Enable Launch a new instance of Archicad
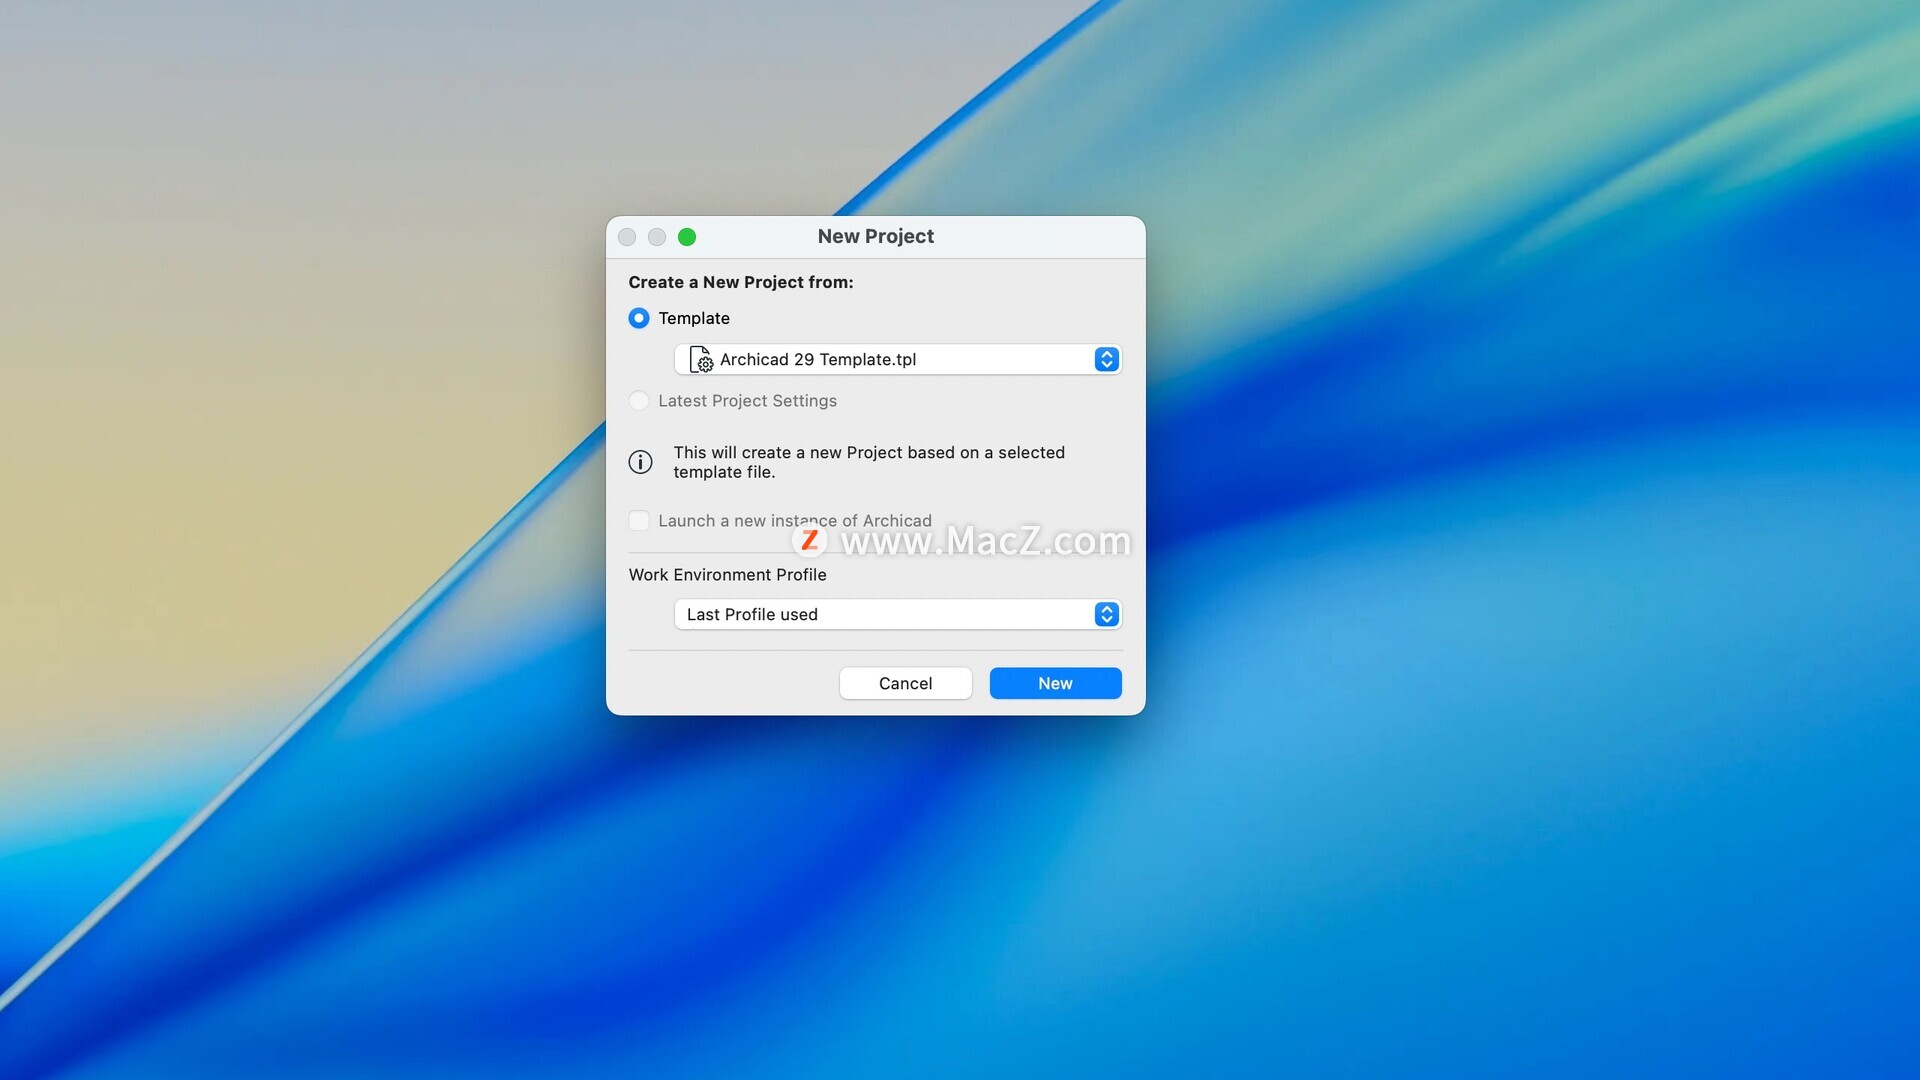The height and width of the screenshot is (1080, 1920). point(638,521)
